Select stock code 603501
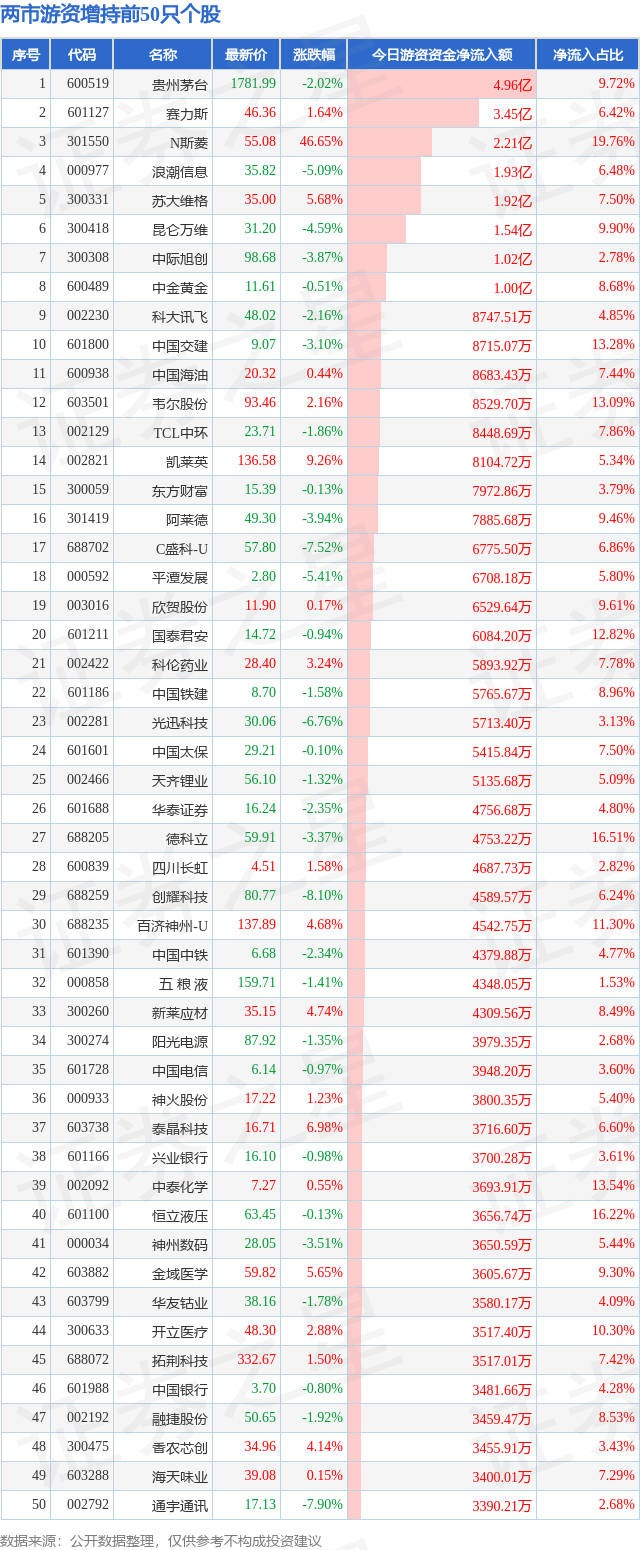Screen dimensions: 640x1550 point(88,403)
